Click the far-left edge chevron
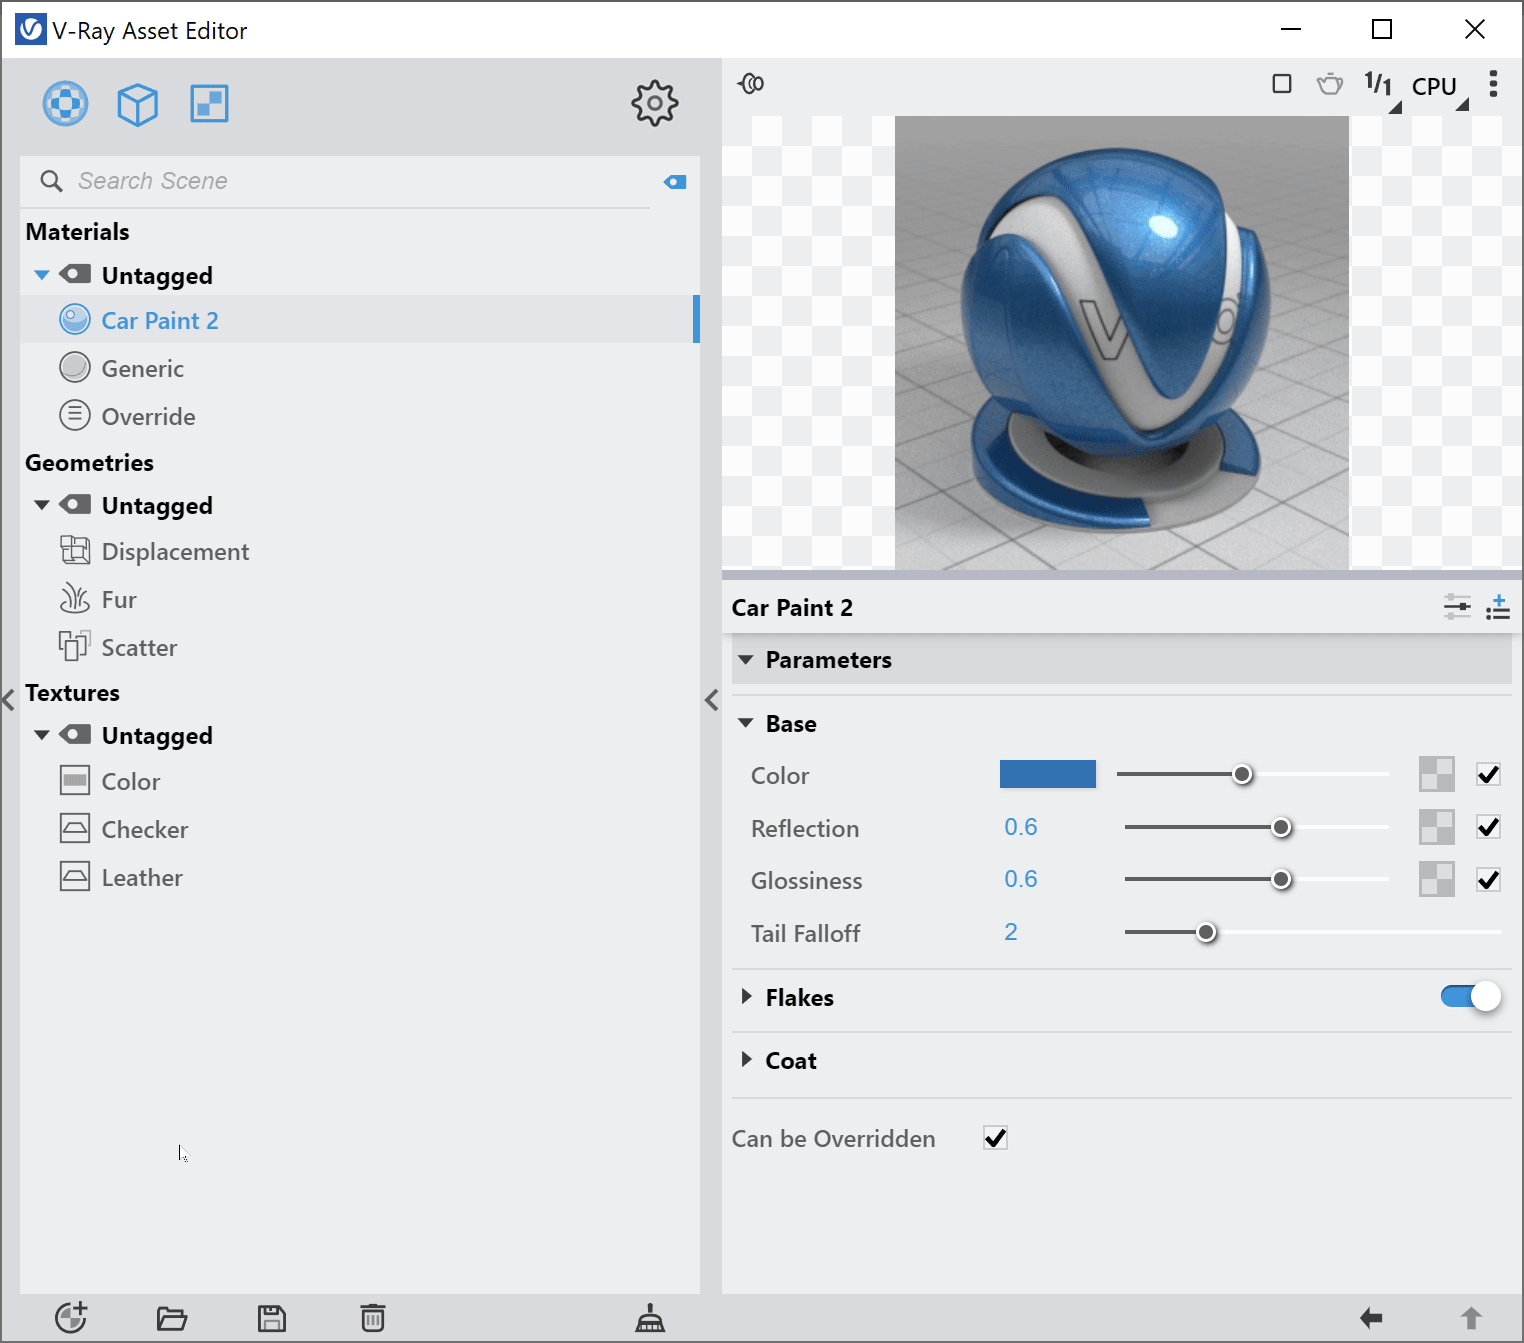 (8, 700)
